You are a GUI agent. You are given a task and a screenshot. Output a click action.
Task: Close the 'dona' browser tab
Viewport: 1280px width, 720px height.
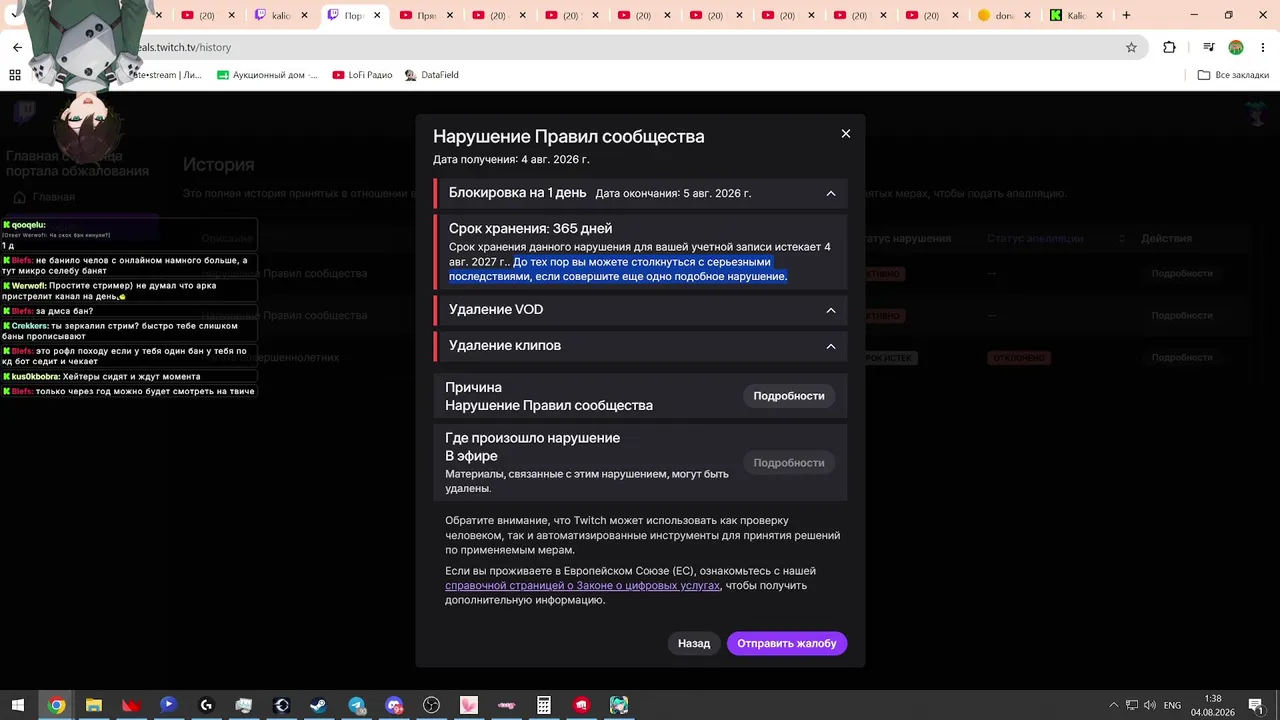click(1025, 15)
